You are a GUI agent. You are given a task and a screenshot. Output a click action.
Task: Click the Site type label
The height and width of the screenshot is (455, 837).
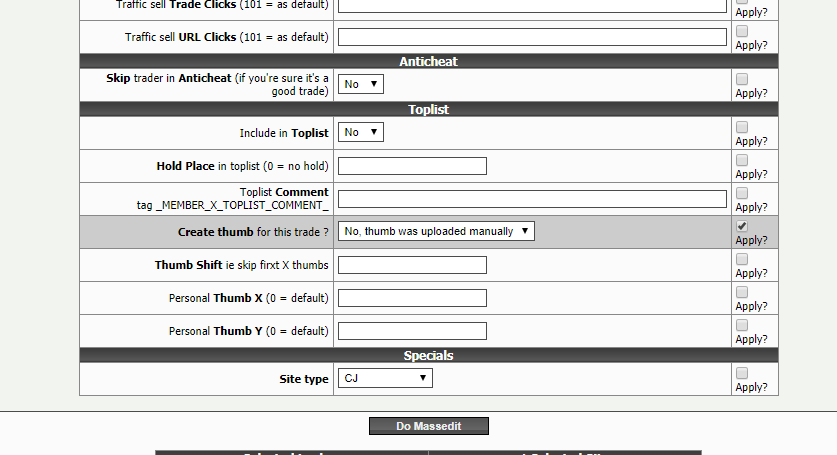(304, 379)
